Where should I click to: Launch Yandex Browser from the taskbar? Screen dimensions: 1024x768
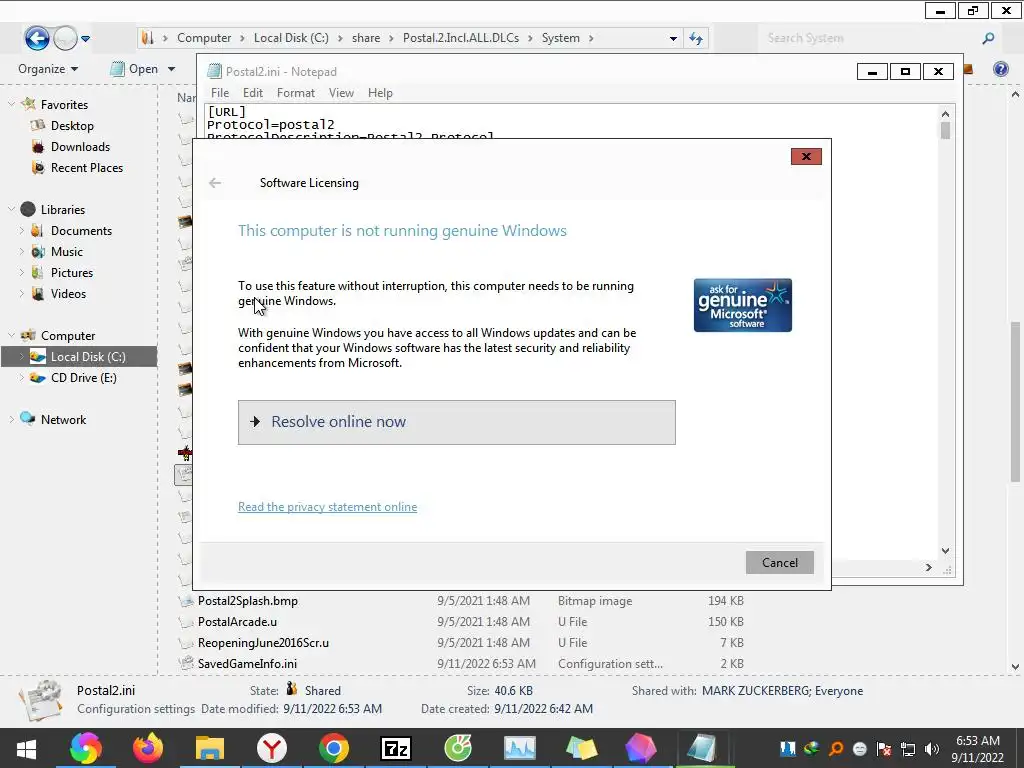click(x=272, y=748)
